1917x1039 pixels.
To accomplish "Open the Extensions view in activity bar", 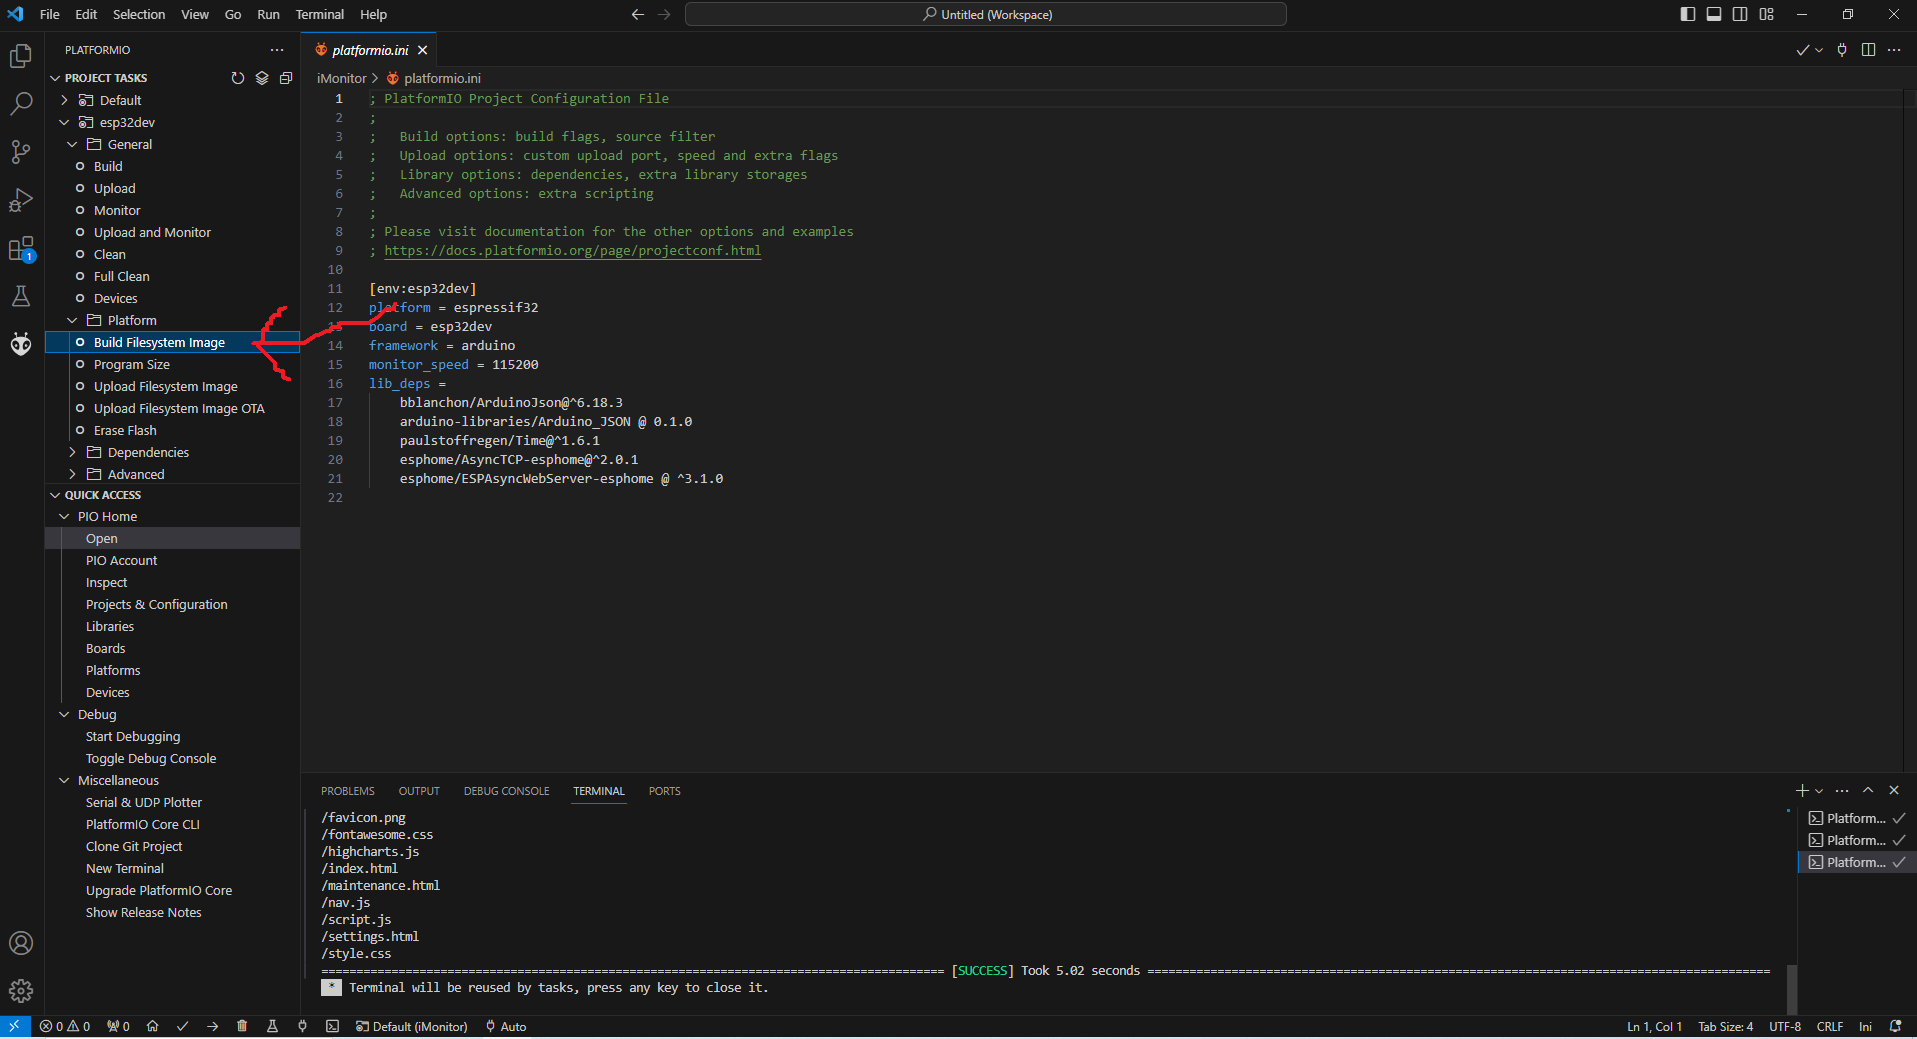I will click(x=21, y=249).
